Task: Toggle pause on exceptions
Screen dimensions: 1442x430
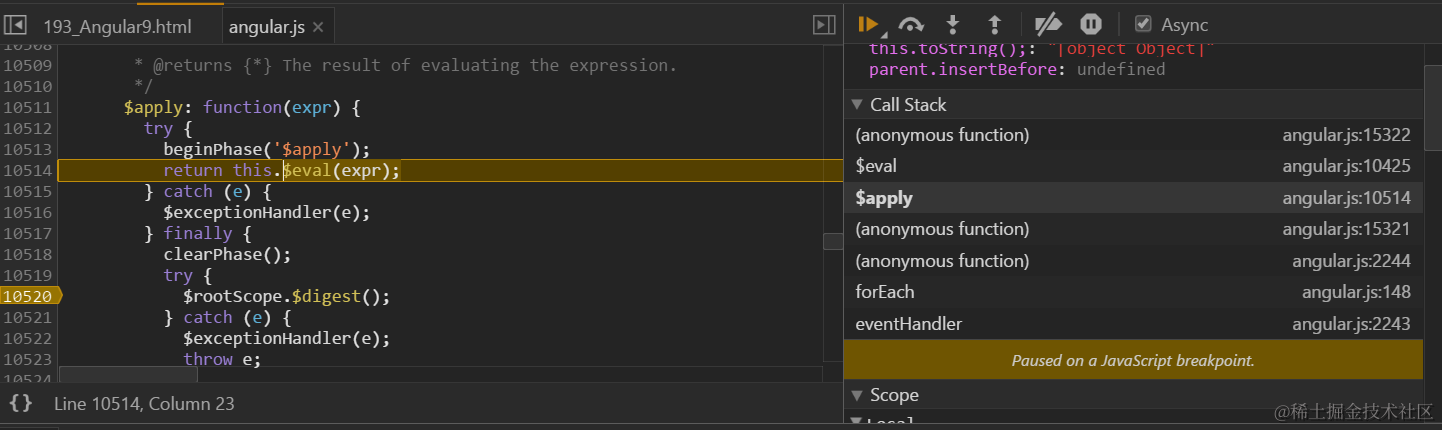Action: tap(1091, 25)
